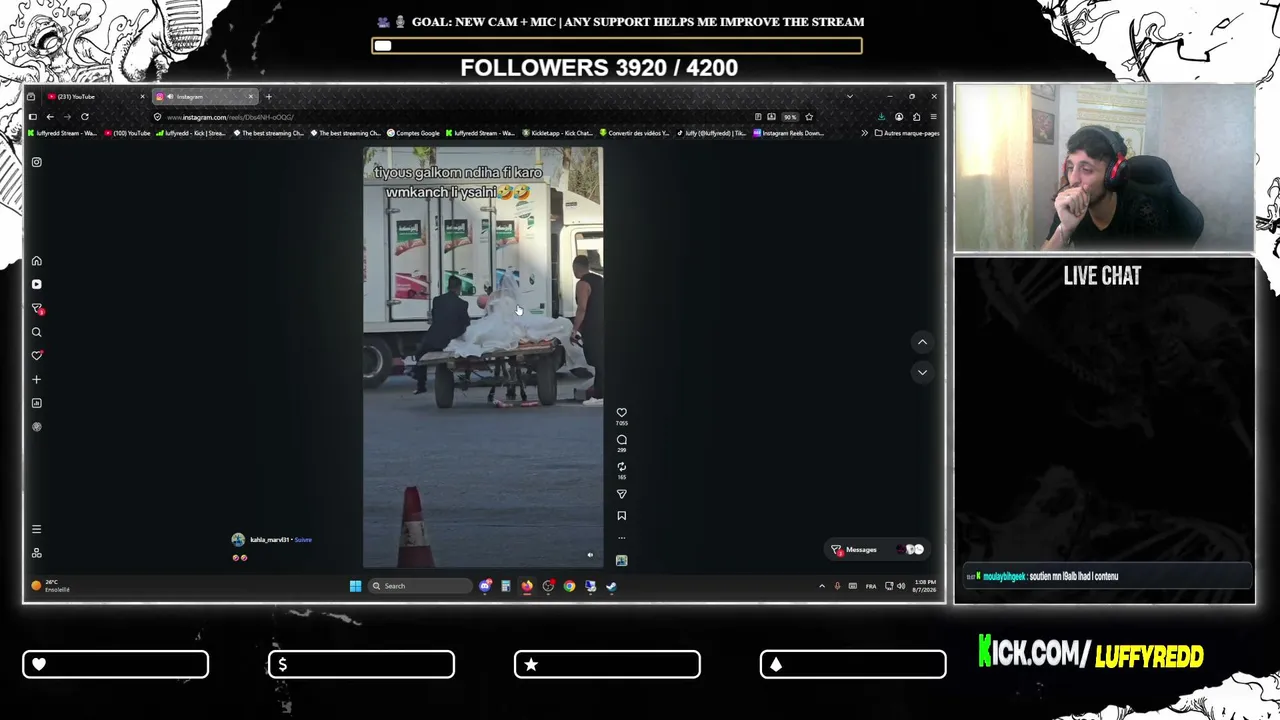Open a new browser tab with plus

[268, 96]
